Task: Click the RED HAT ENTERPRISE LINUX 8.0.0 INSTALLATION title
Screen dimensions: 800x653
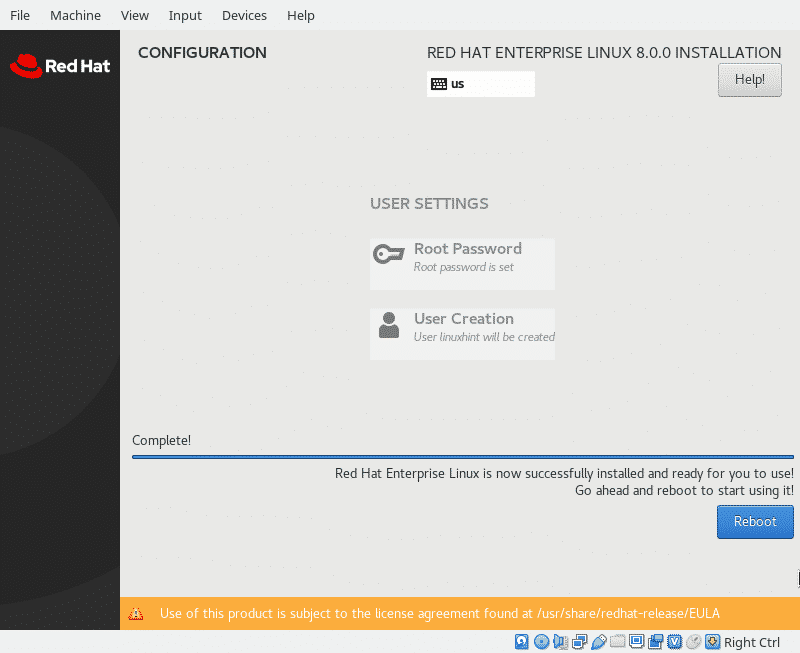Action: [604, 53]
